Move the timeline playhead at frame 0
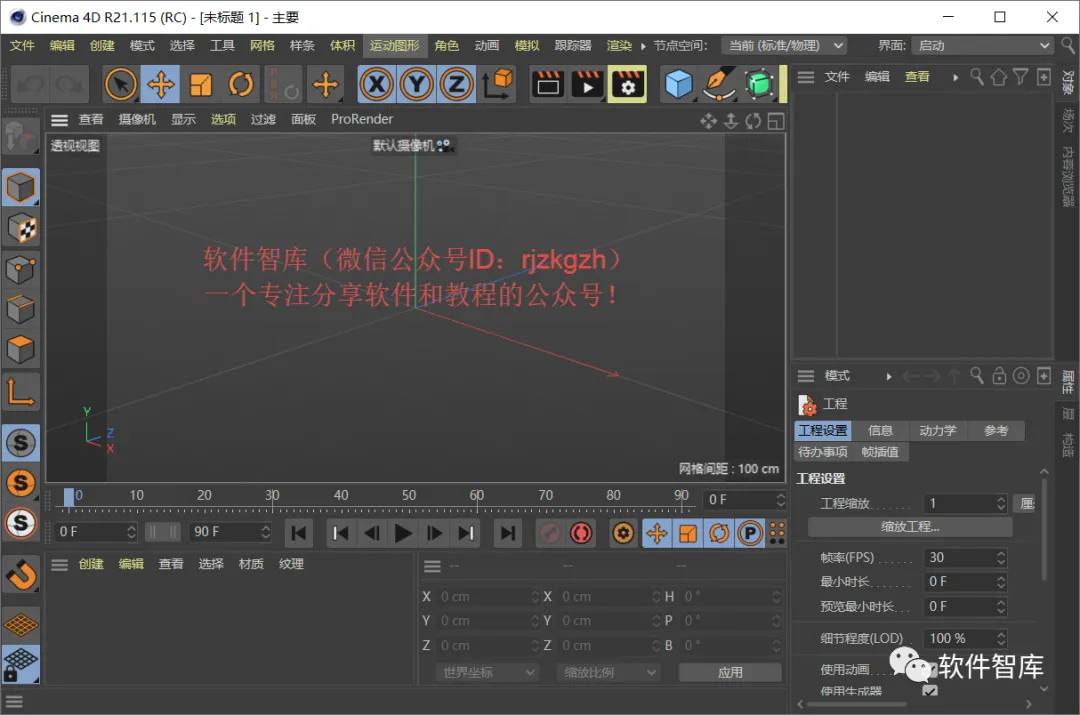 68,497
